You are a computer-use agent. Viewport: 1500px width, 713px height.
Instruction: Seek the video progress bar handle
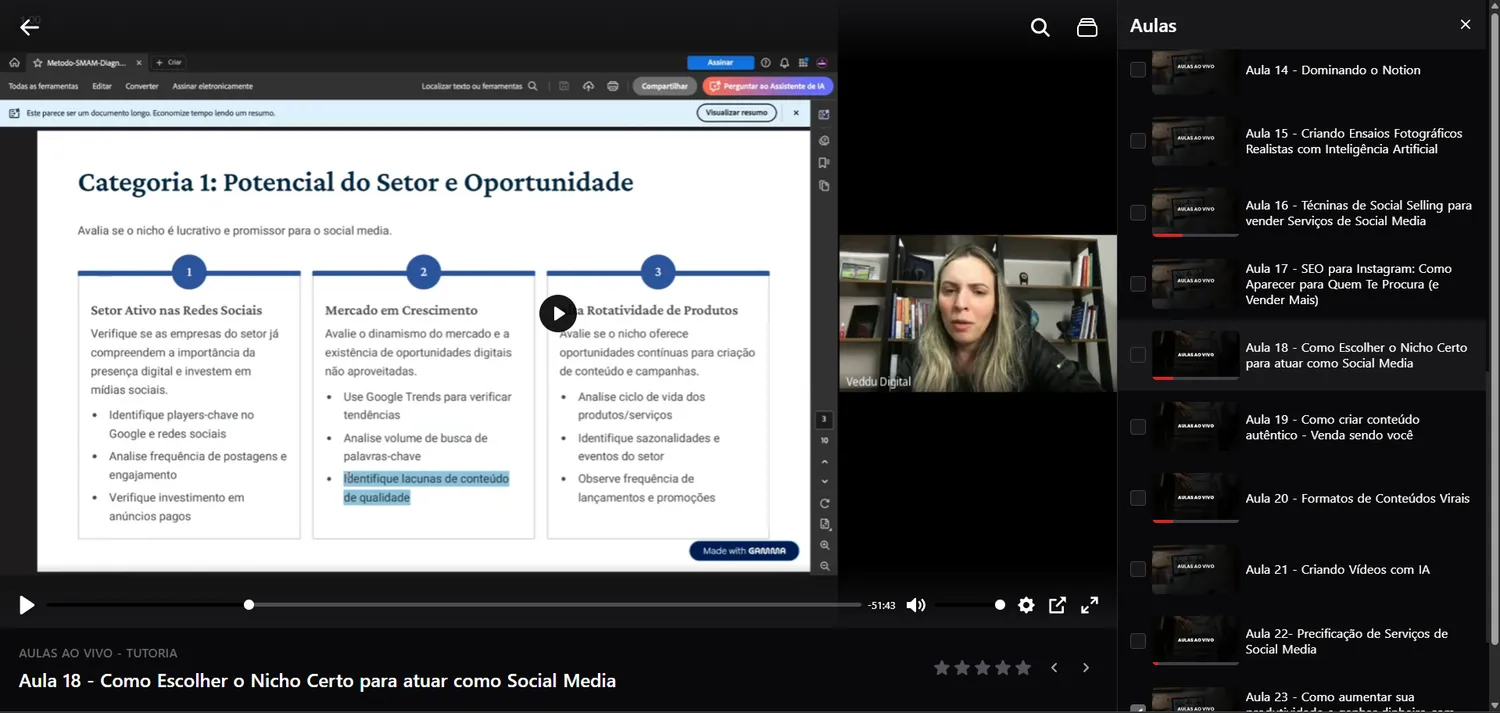coord(249,605)
